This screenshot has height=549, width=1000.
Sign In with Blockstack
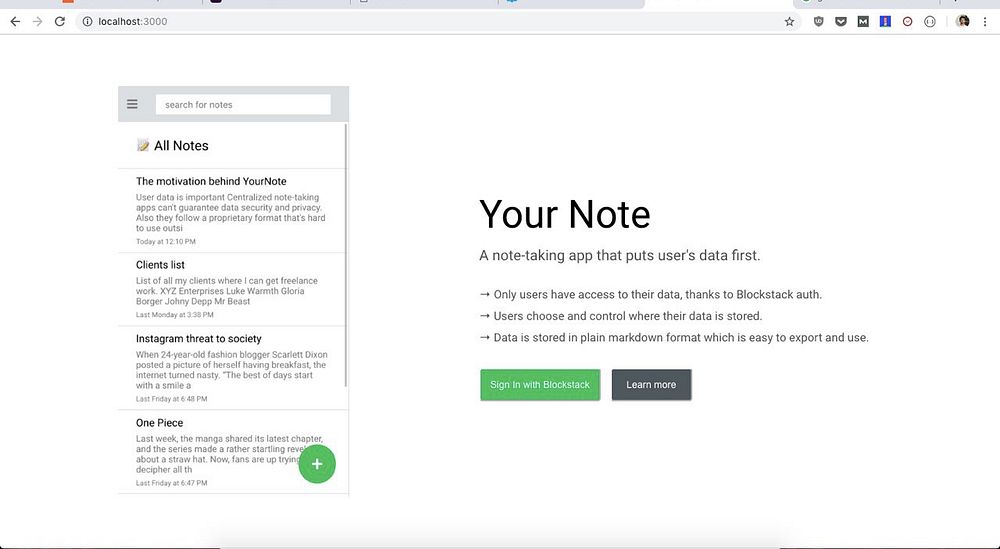(540, 384)
